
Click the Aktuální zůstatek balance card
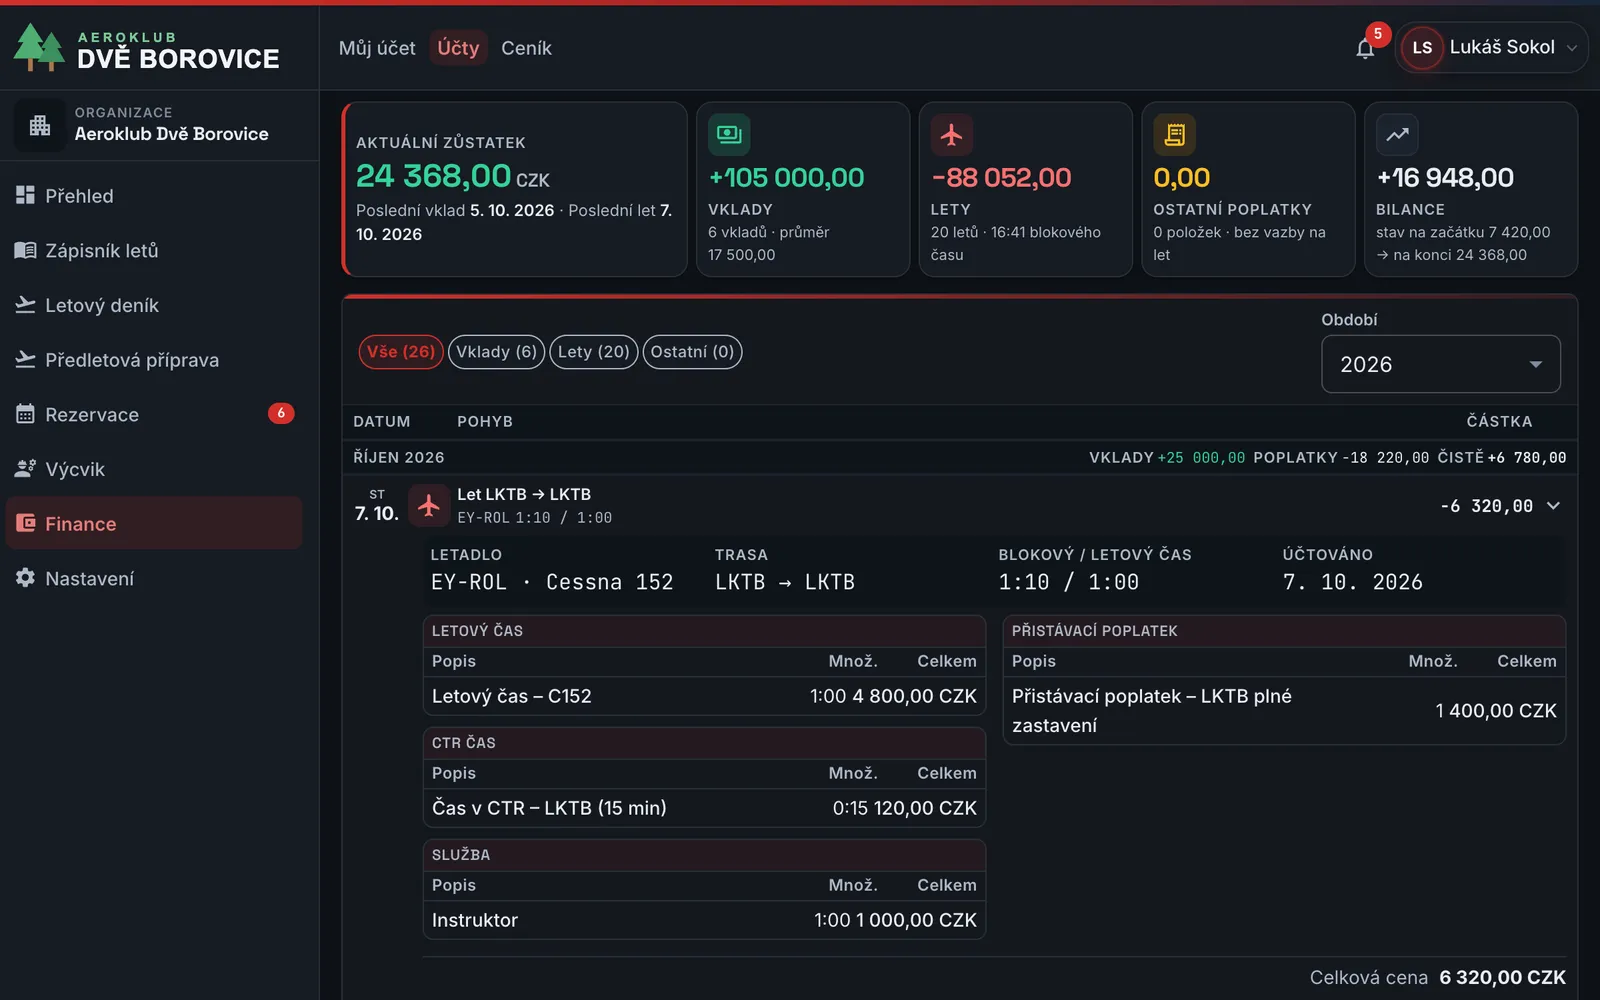514,189
